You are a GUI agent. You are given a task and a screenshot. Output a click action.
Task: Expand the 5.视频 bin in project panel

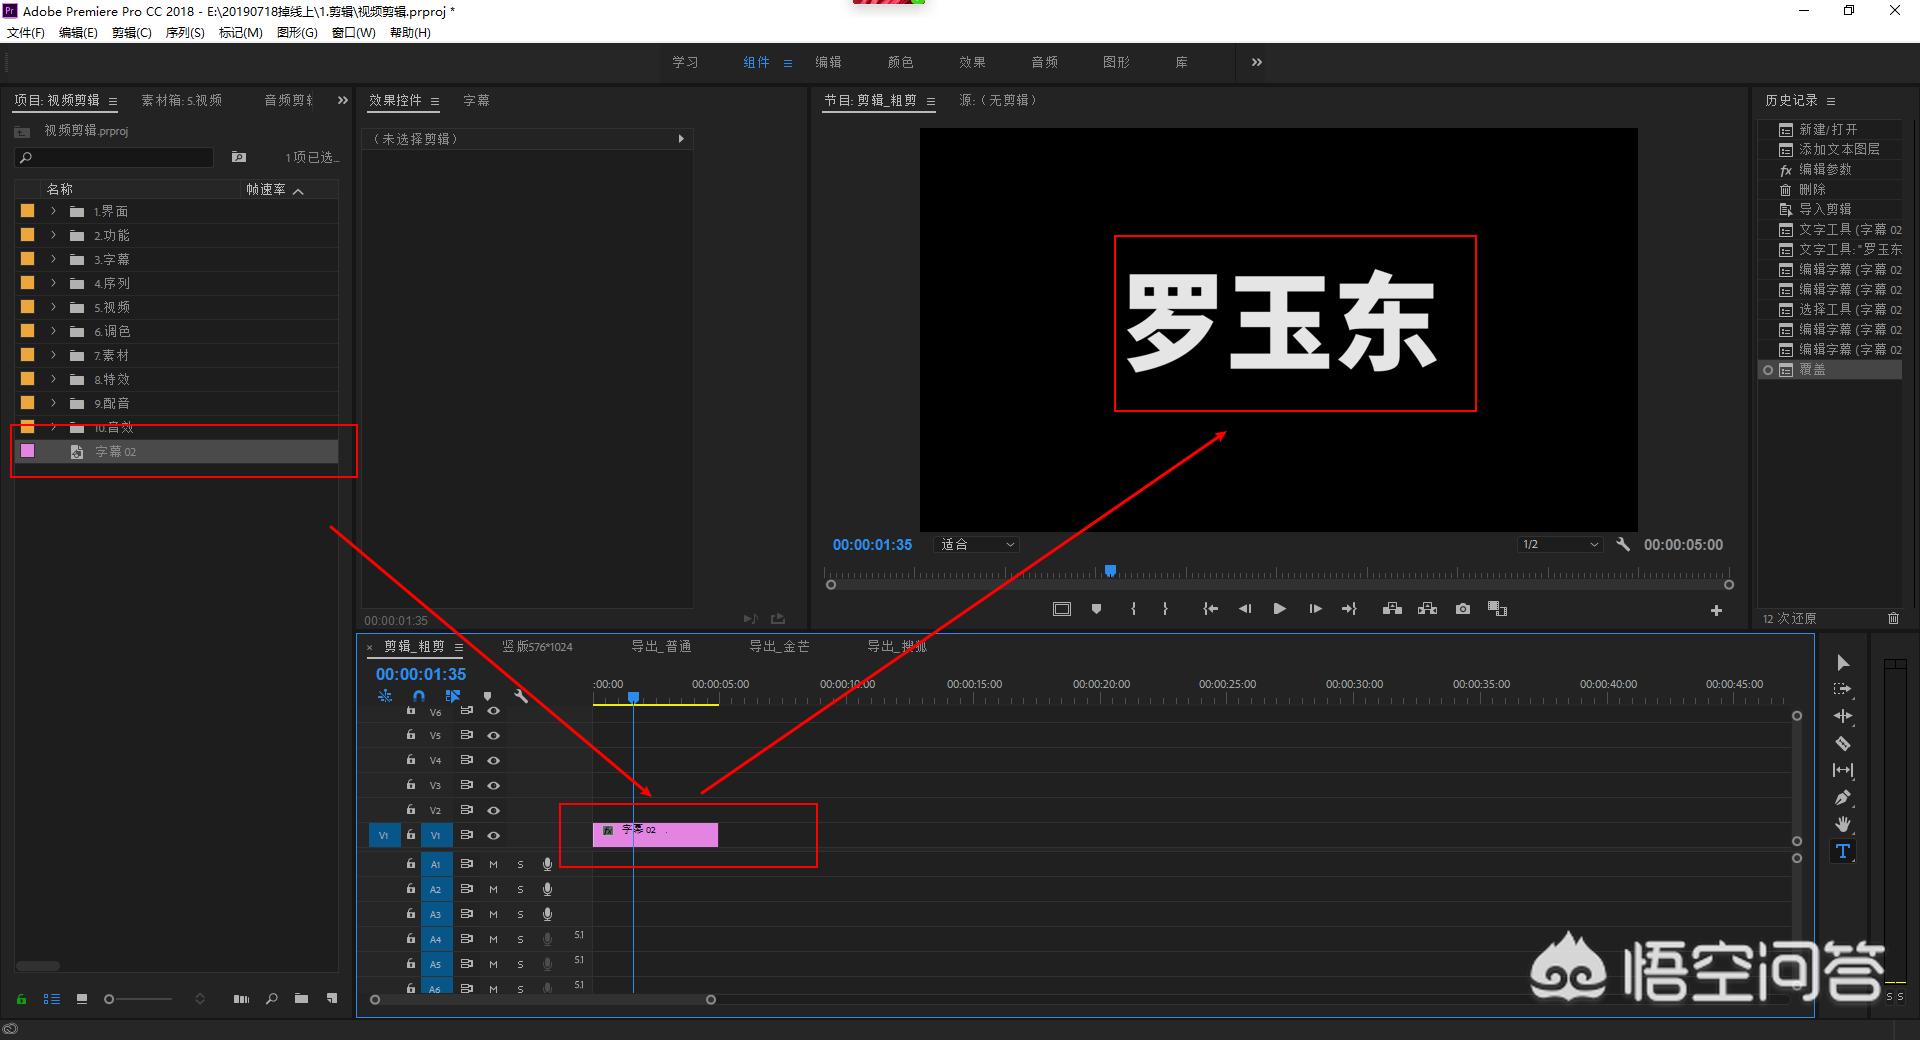point(52,307)
